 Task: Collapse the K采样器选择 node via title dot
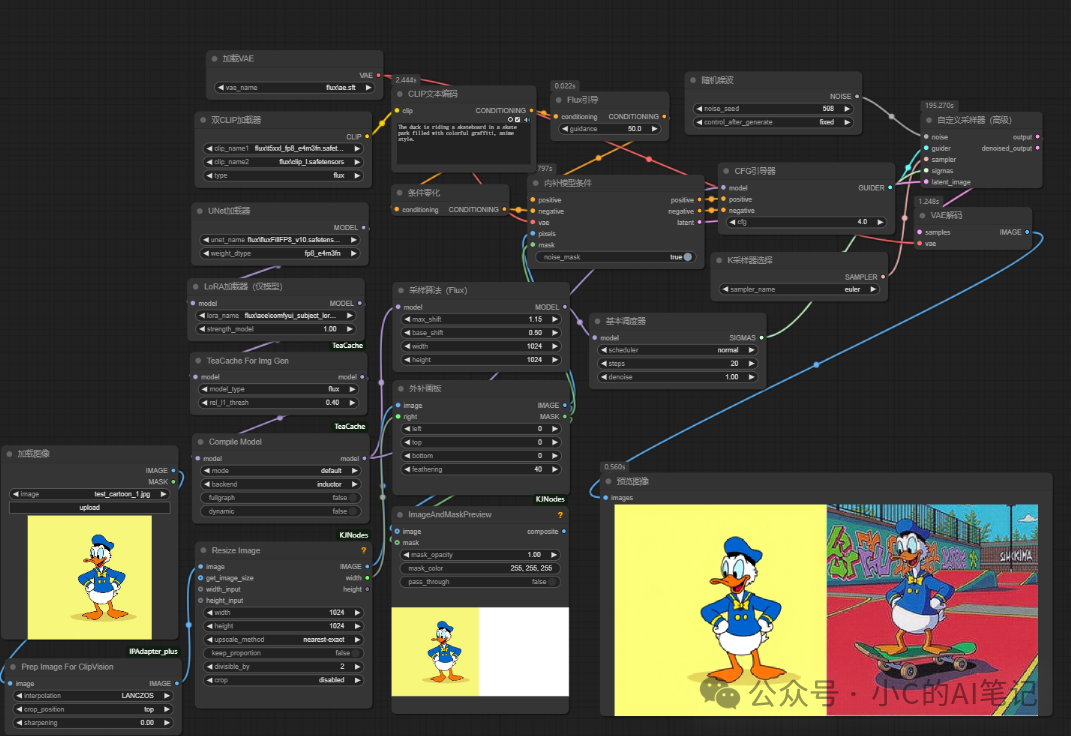(x=719, y=261)
